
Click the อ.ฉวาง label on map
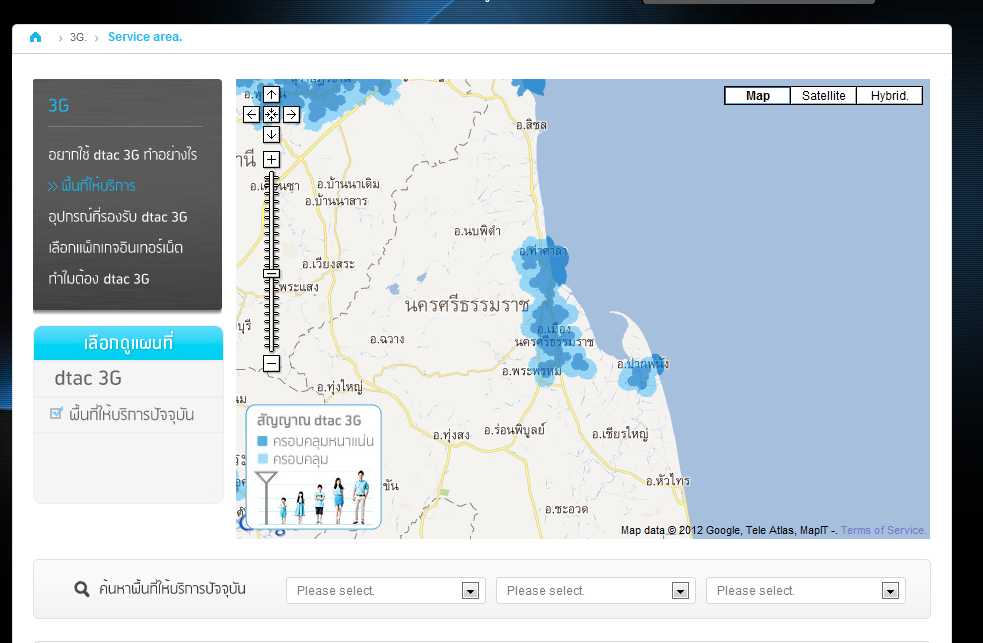pos(387,339)
